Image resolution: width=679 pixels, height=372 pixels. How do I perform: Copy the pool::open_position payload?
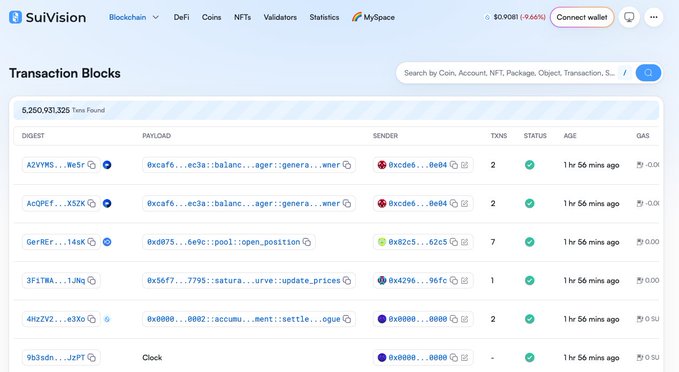(x=307, y=242)
